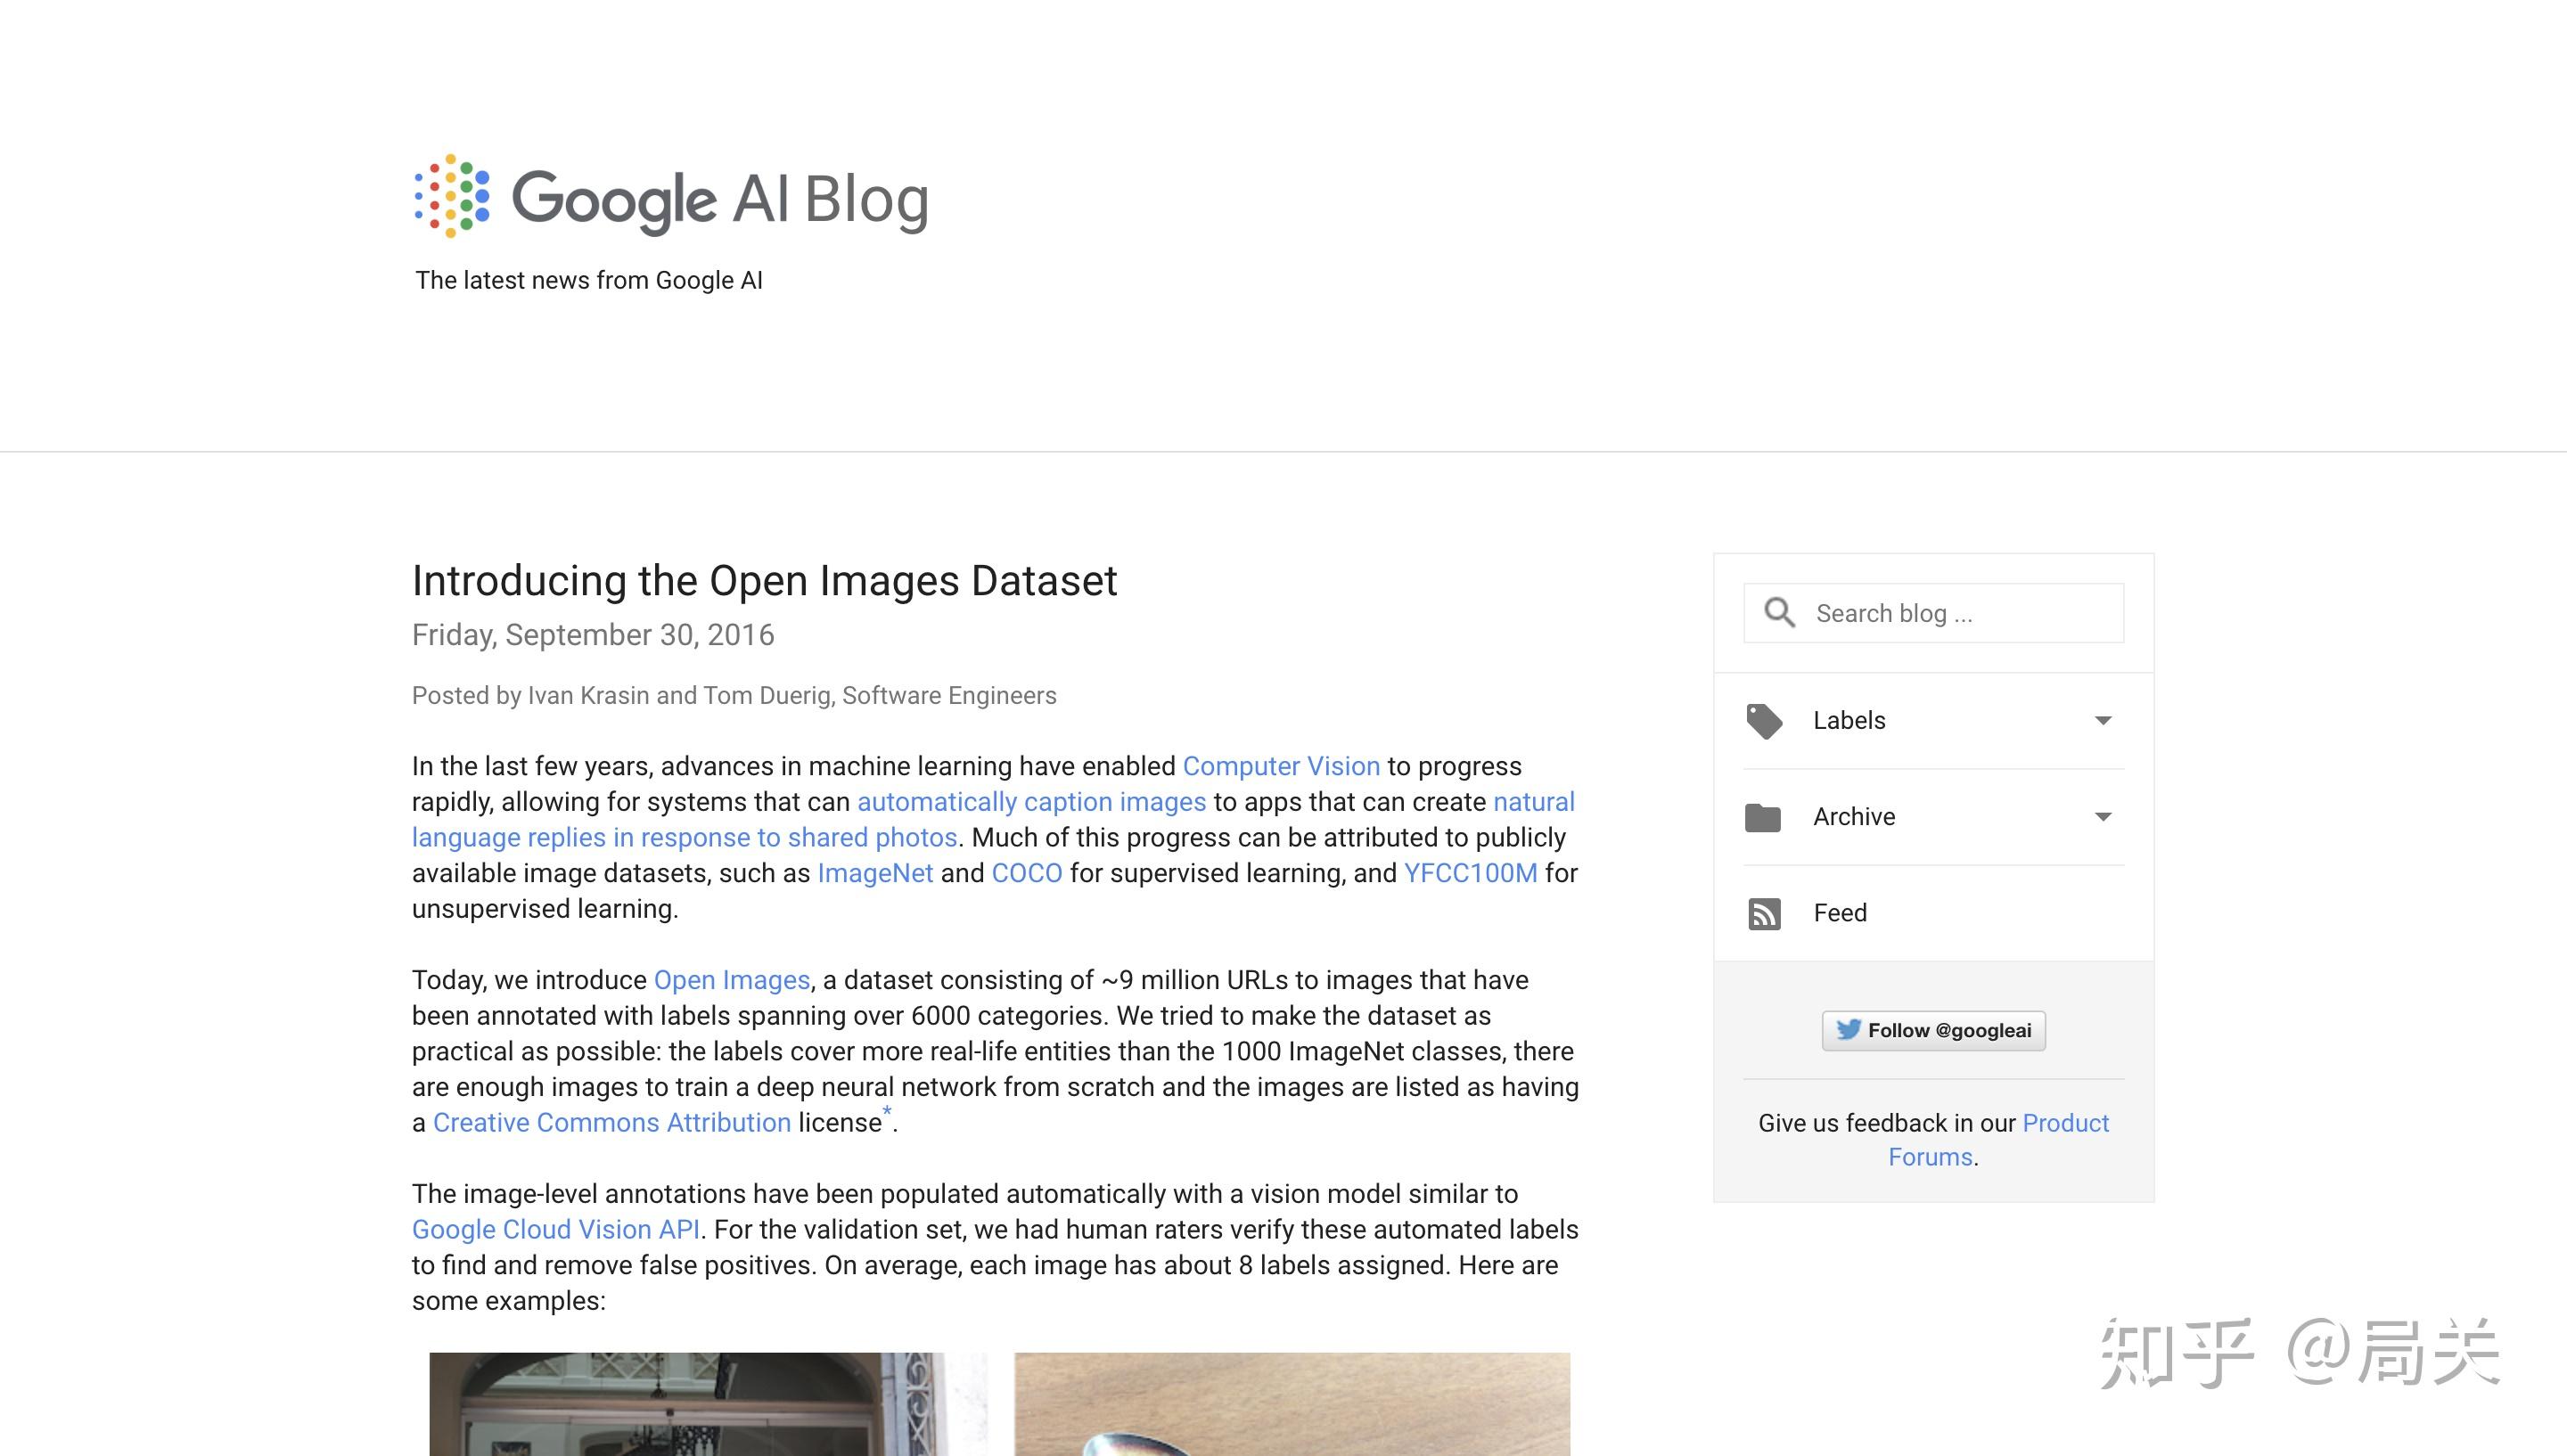
Task: Click the Introducing the Open Images Dataset title
Action: (764, 581)
